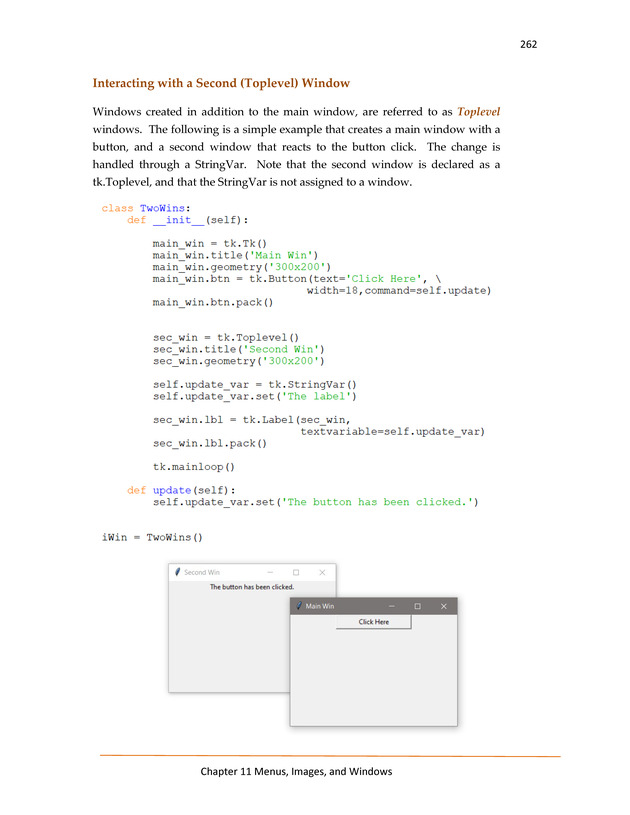Minimize the Main Win window
This screenshot has height=815, width=630.
[x=391, y=606]
